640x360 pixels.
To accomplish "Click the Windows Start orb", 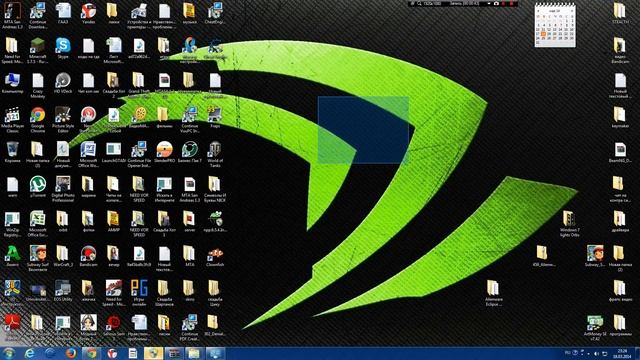I will (9, 353).
